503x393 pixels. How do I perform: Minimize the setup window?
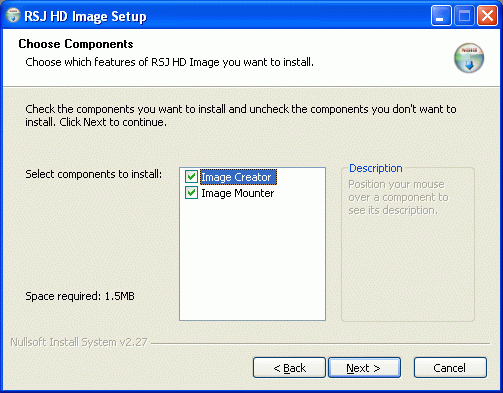click(x=441, y=15)
